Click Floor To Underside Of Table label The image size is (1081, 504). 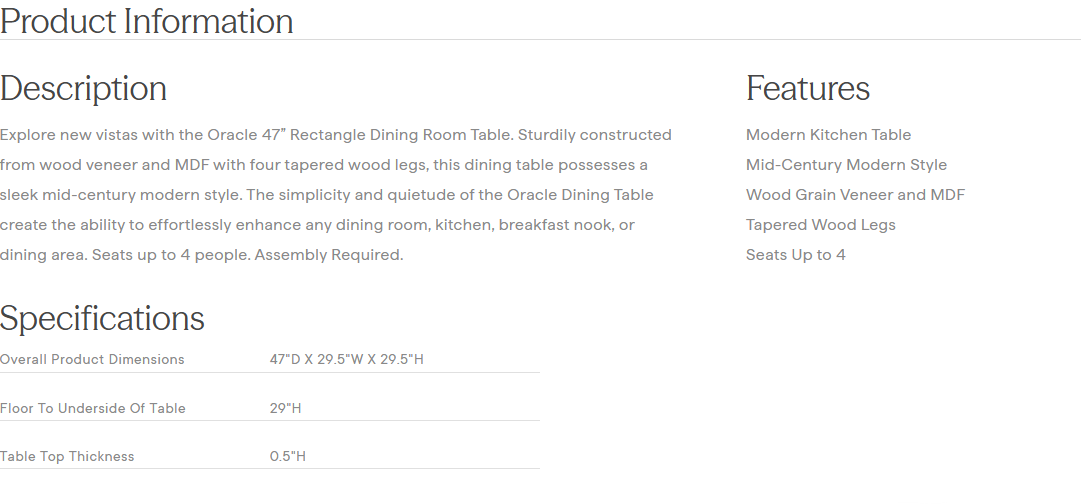(x=93, y=408)
